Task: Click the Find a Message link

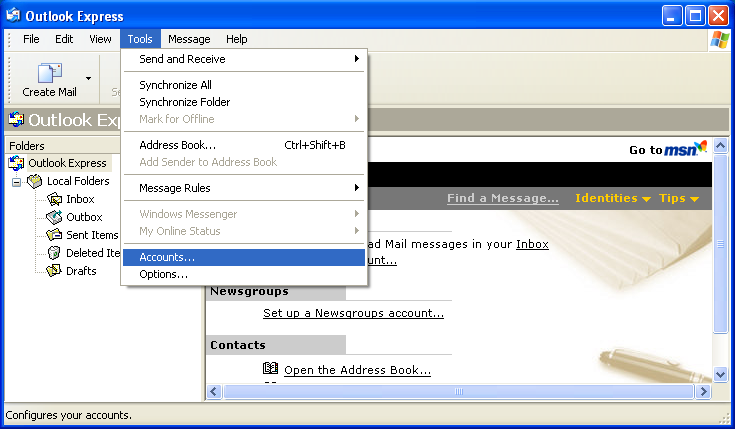Action: (x=502, y=198)
